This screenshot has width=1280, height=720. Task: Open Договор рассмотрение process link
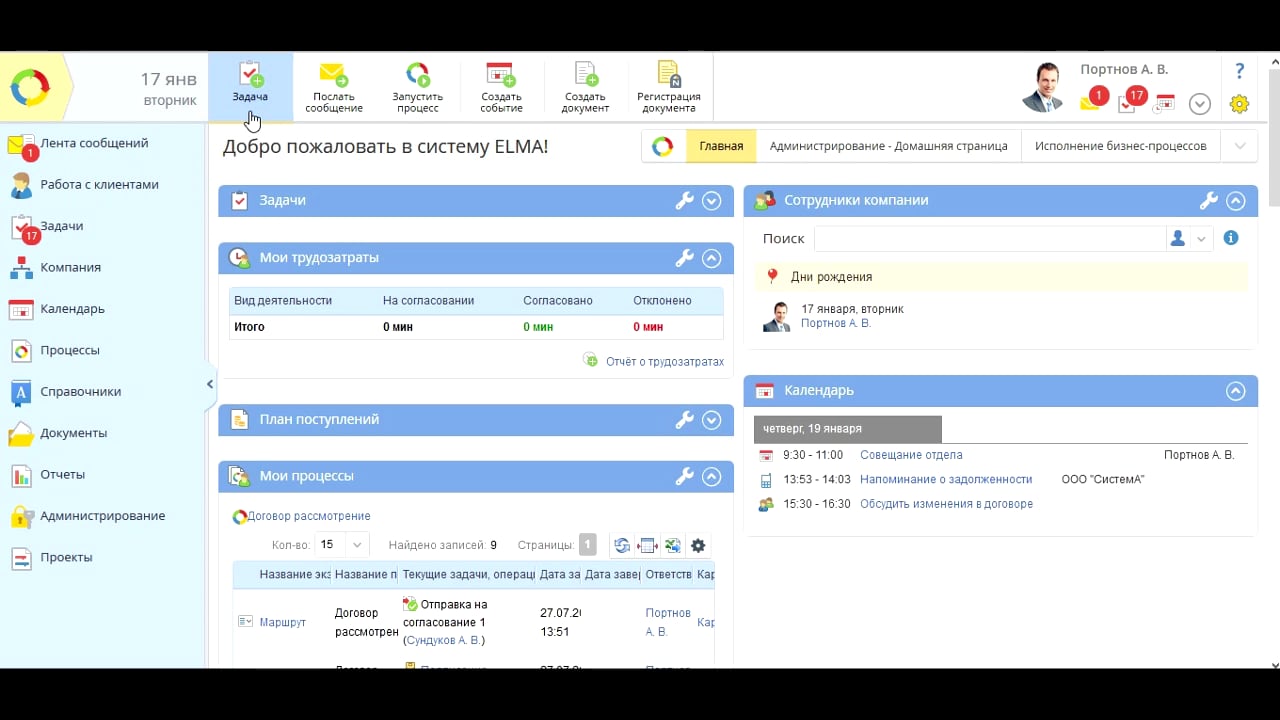tap(309, 516)
